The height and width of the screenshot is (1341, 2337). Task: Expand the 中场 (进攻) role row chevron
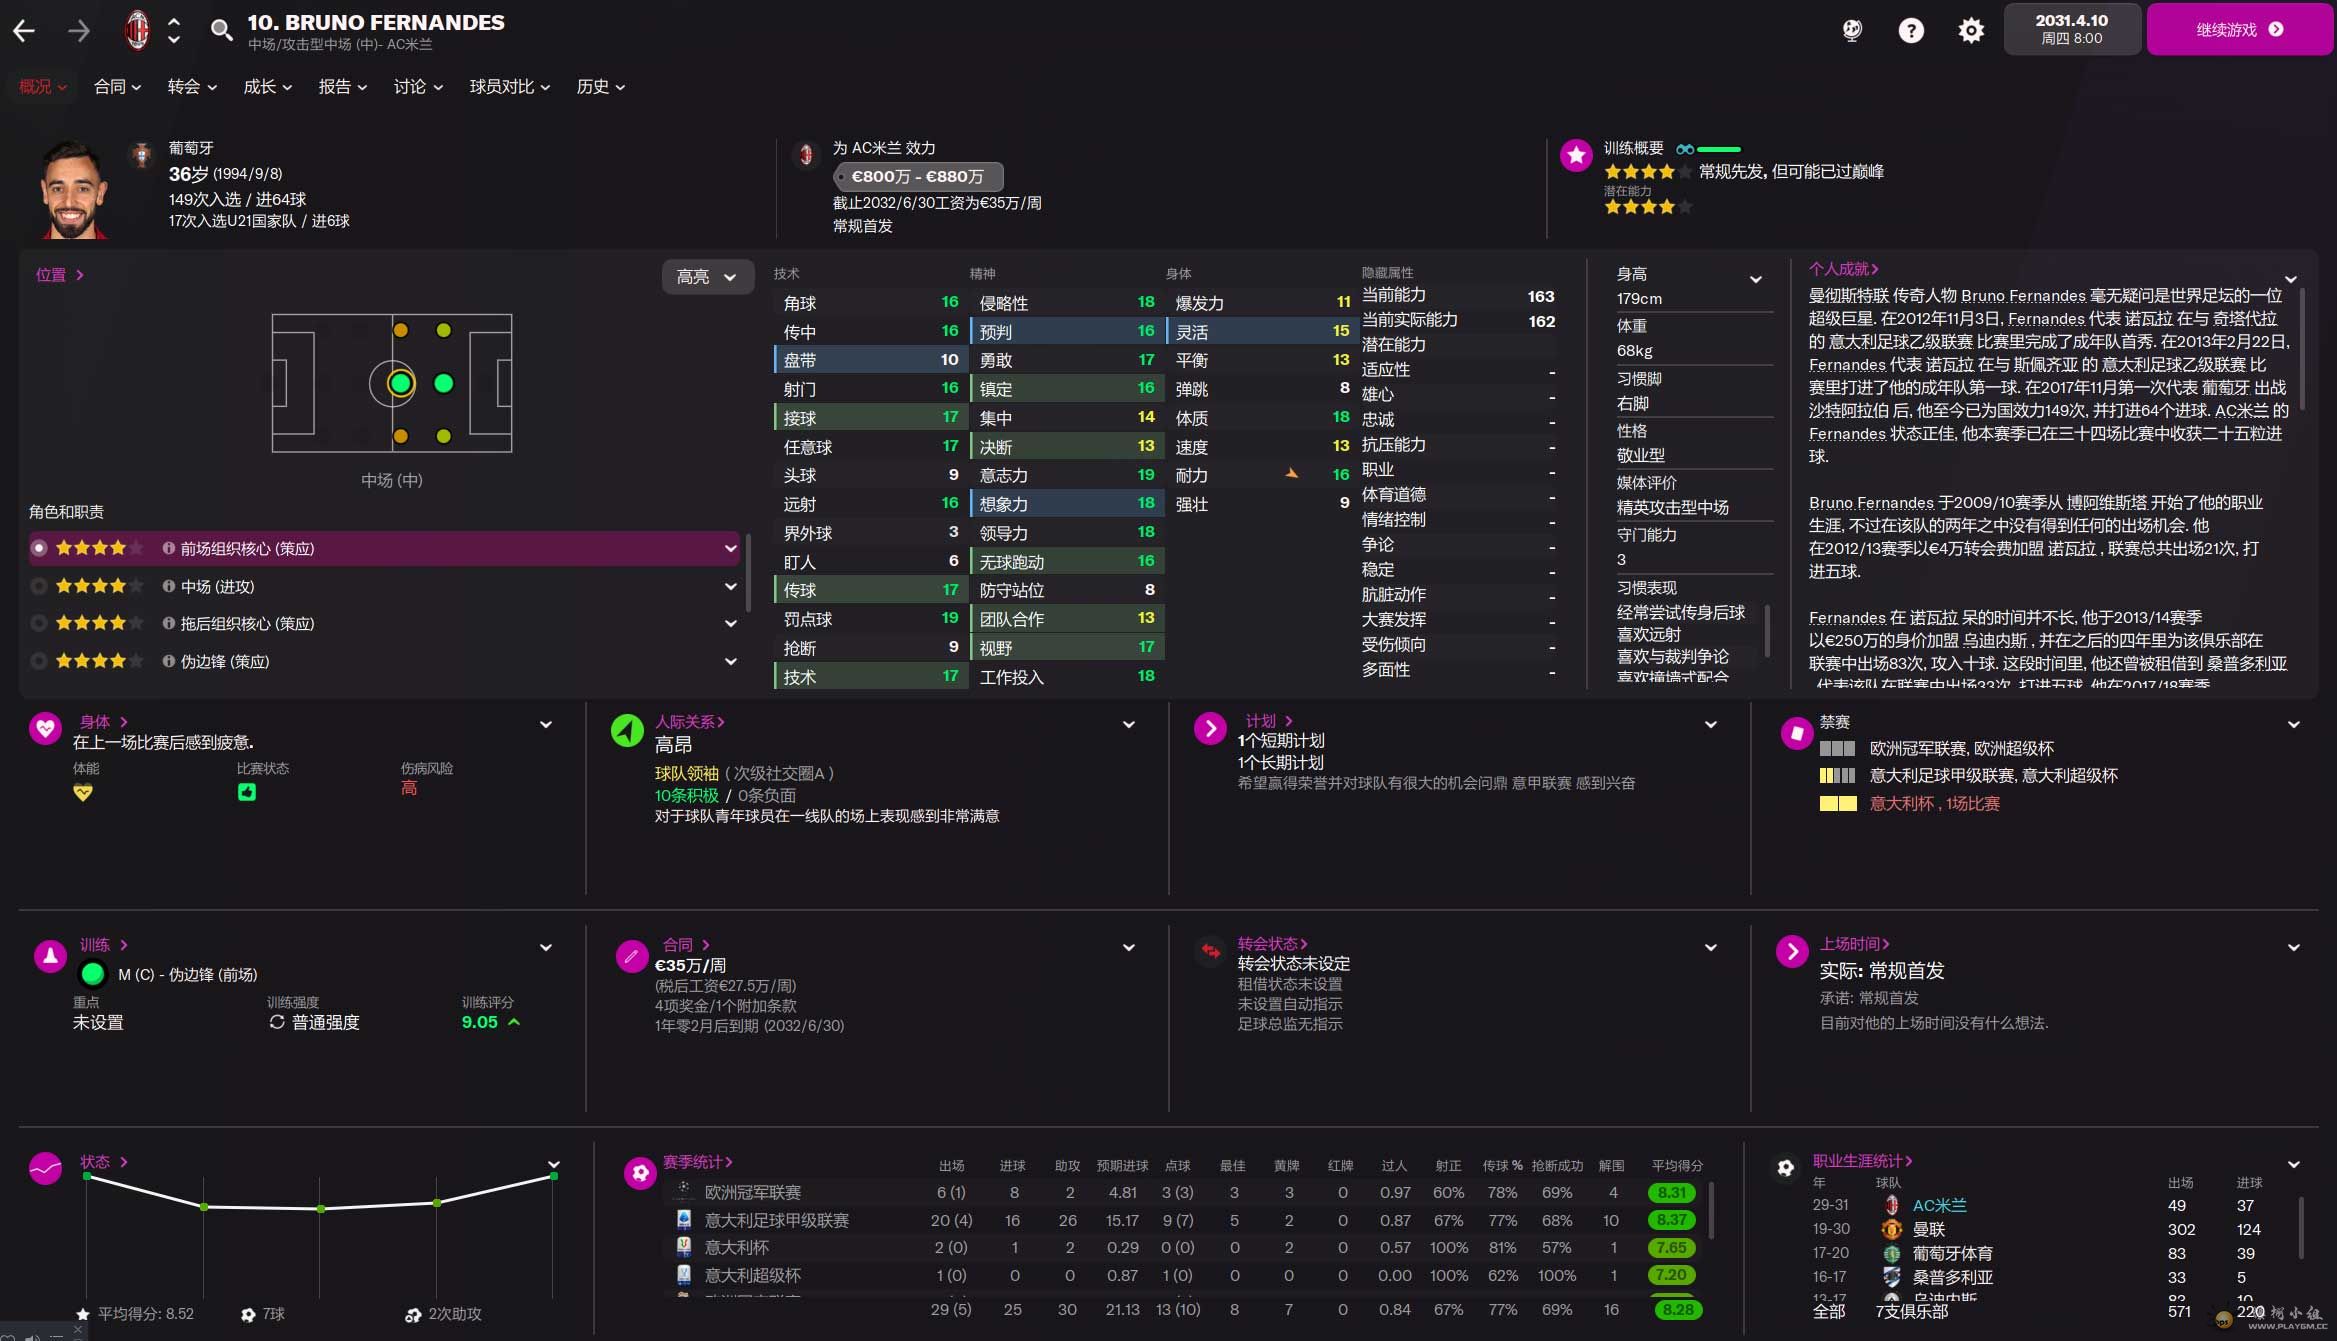(730, 586)
